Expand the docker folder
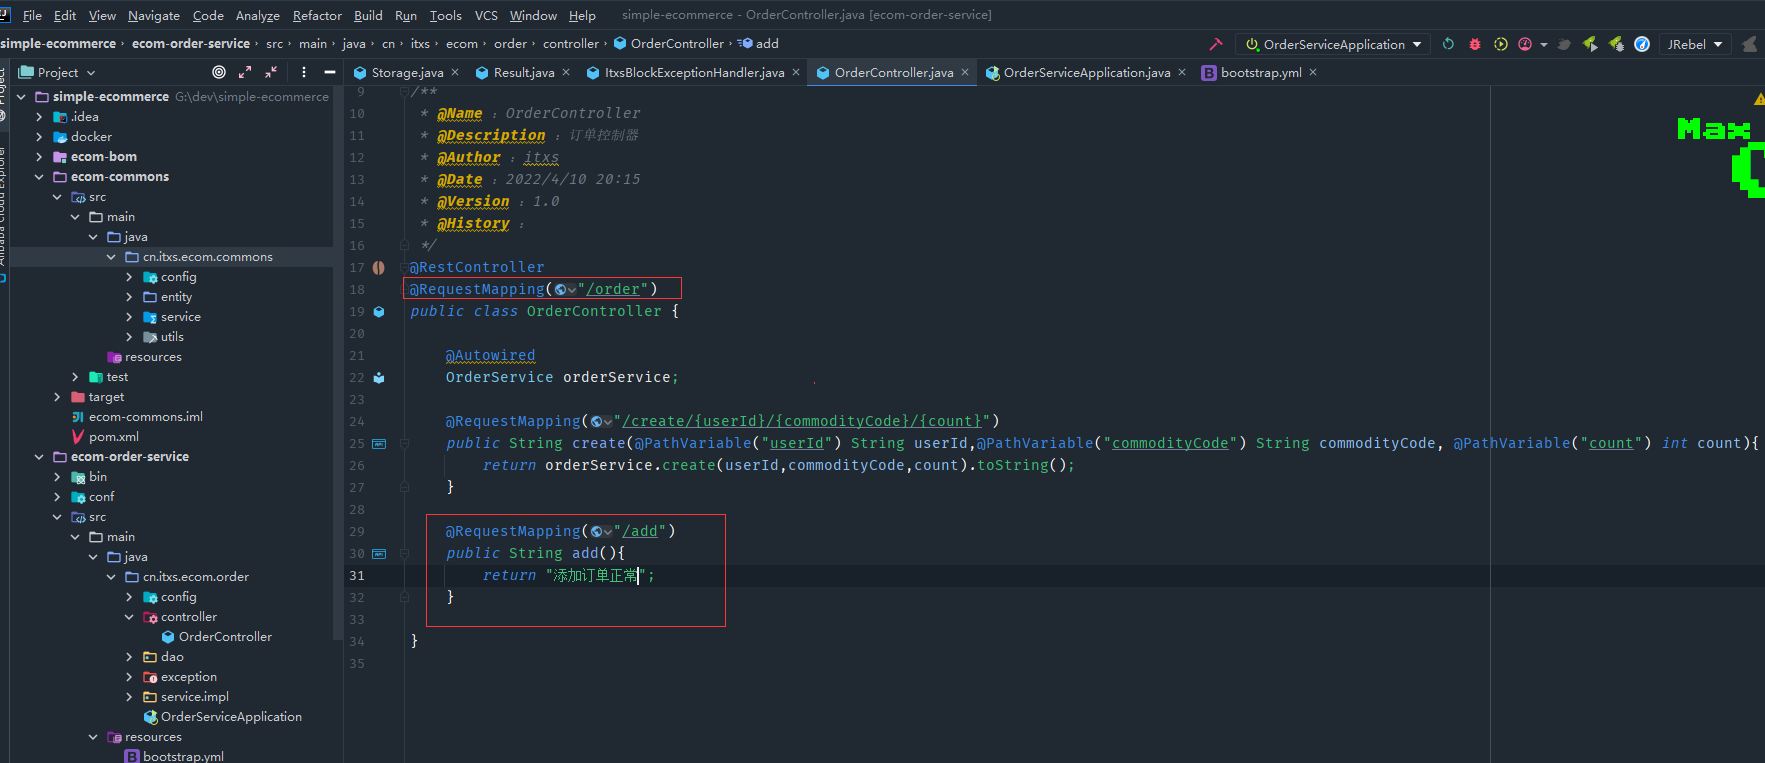The height and width of the screenshot is (763, 1765). coord(39,137)
